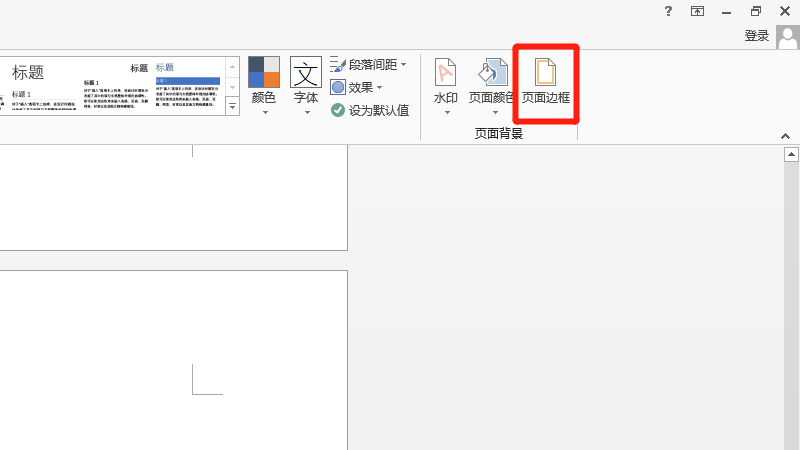Select the blue-banded 标题 style set thumbnail
Viewport: 800px width, 450px height.
pos(187,86)
